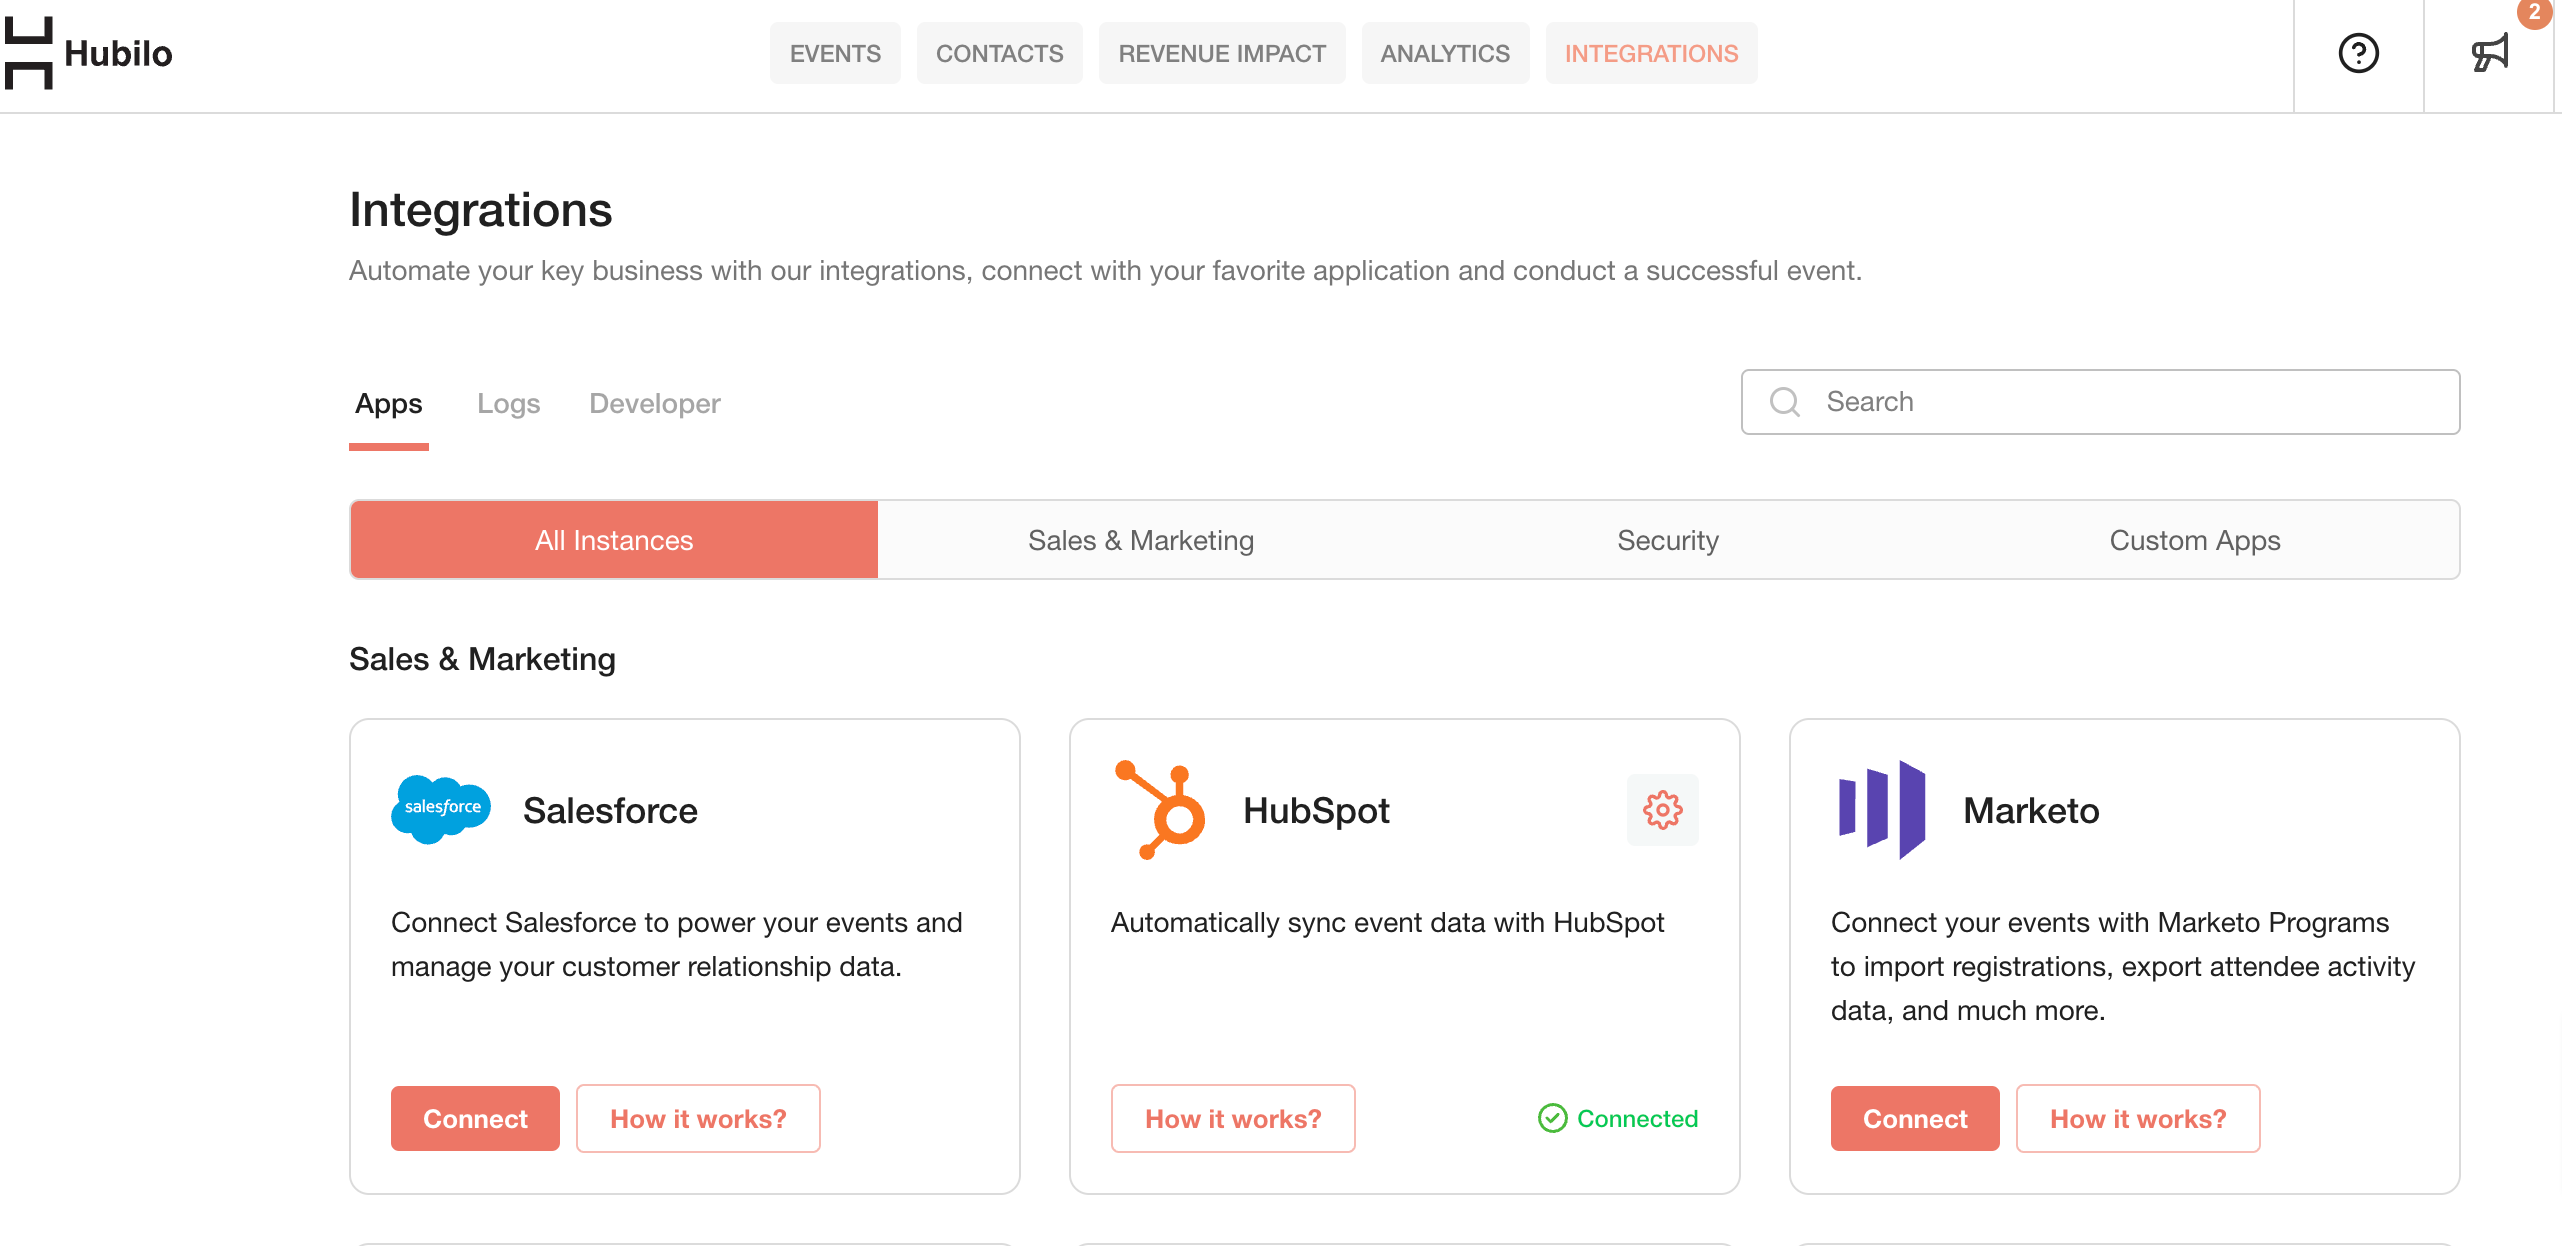Switch to the Logs tab
Viewport: 2562px width, 1246px height.
pyautogui.click(x=508, y=403)
